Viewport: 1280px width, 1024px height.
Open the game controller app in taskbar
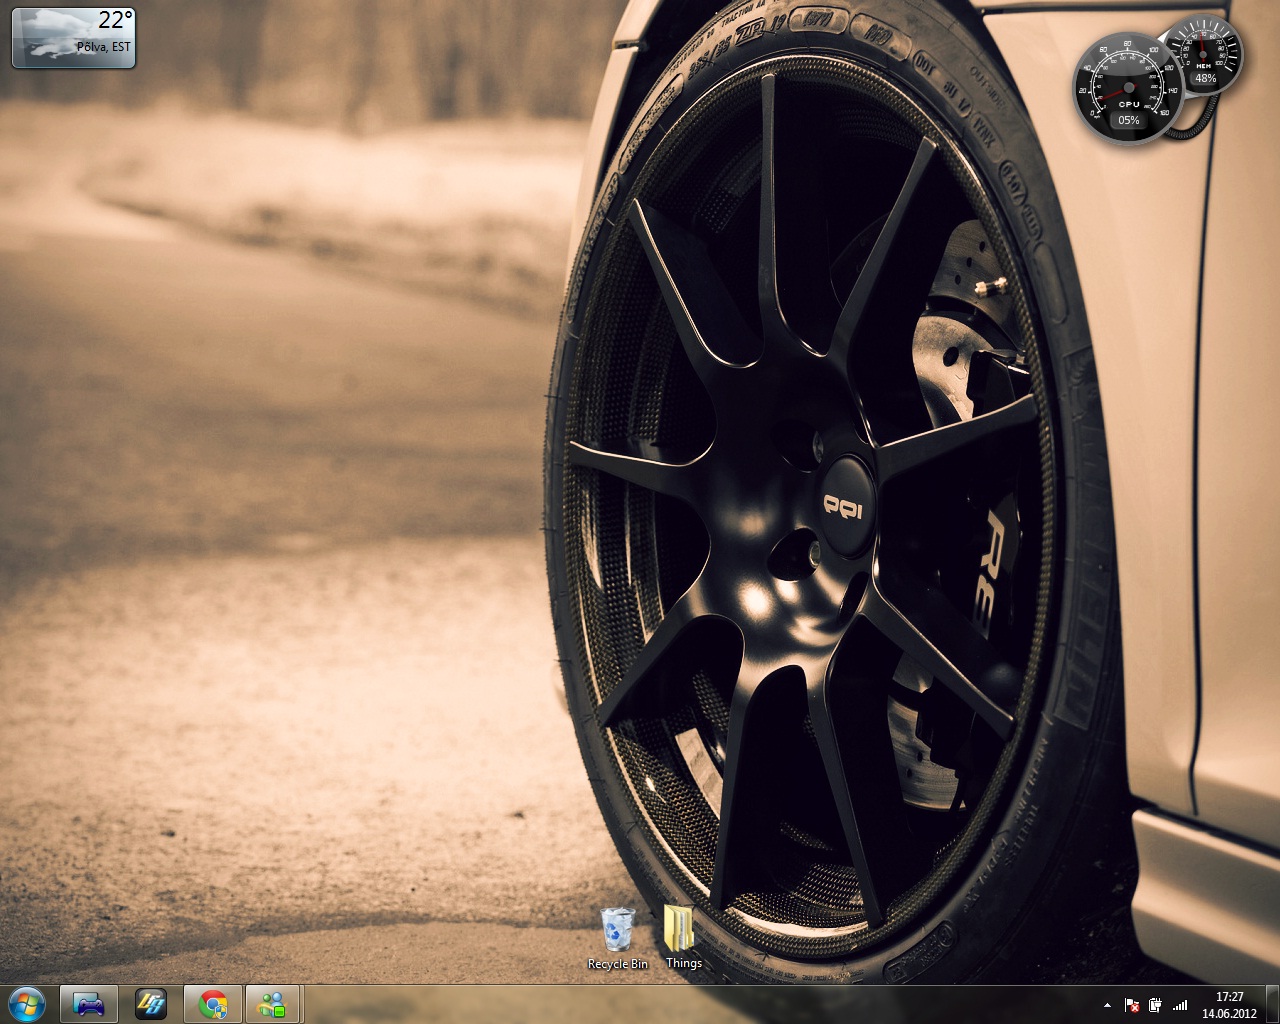89,1004
